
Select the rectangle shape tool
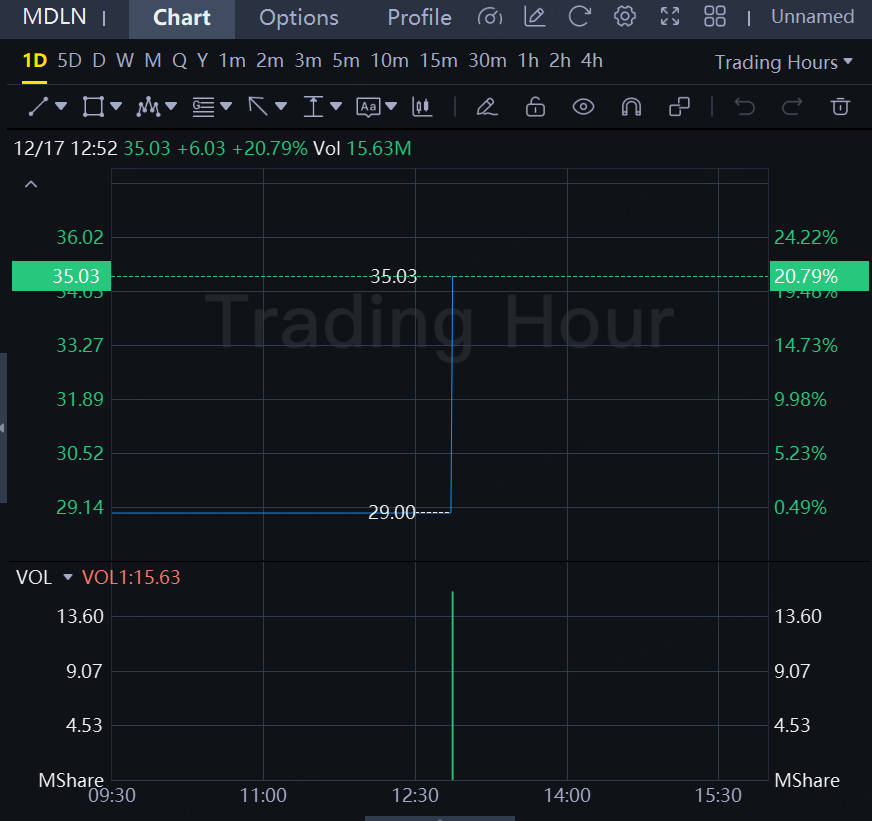(x=93, y=106)
